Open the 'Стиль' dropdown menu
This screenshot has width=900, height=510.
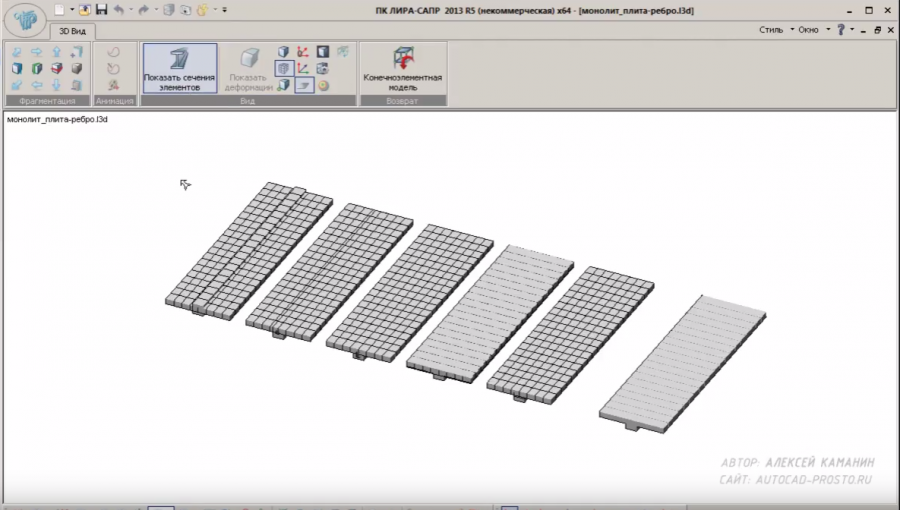[x=775, y=30]
